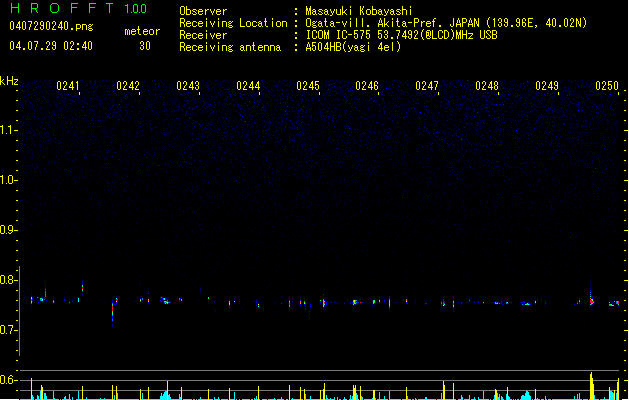Screen dimensions: 629x400
Task: Click time marker 0241
Action: click(68, 86)
